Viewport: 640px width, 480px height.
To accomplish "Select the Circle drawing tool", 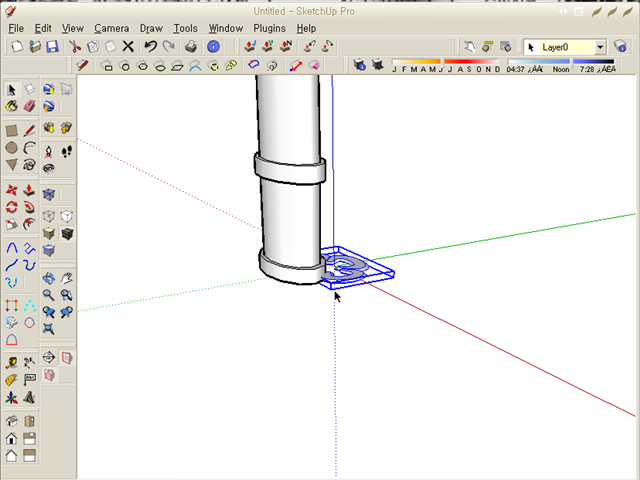I will (x=11, y=148).
